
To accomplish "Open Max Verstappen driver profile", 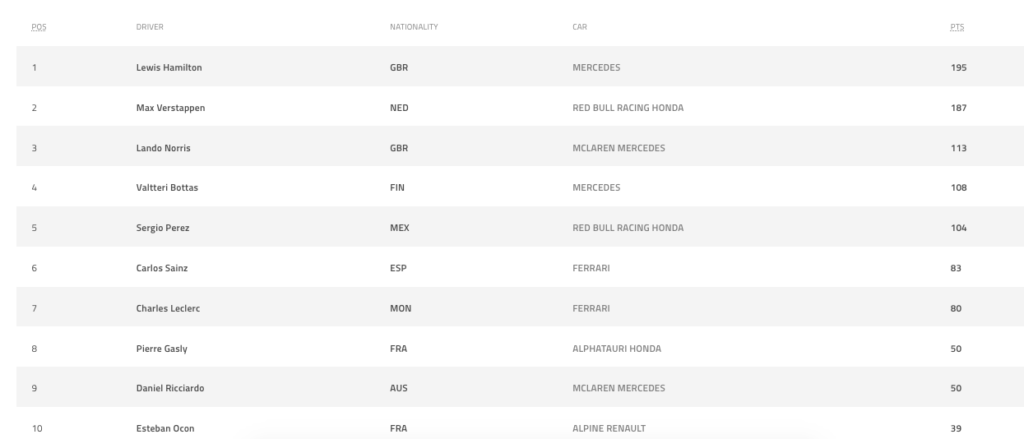I will point(170,108).
